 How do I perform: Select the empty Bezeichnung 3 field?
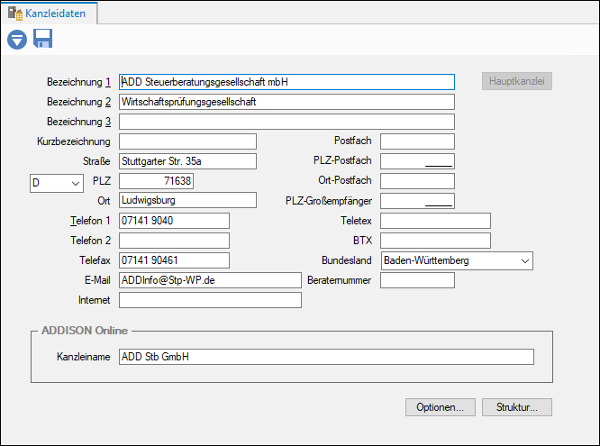(x=287, y=122)
